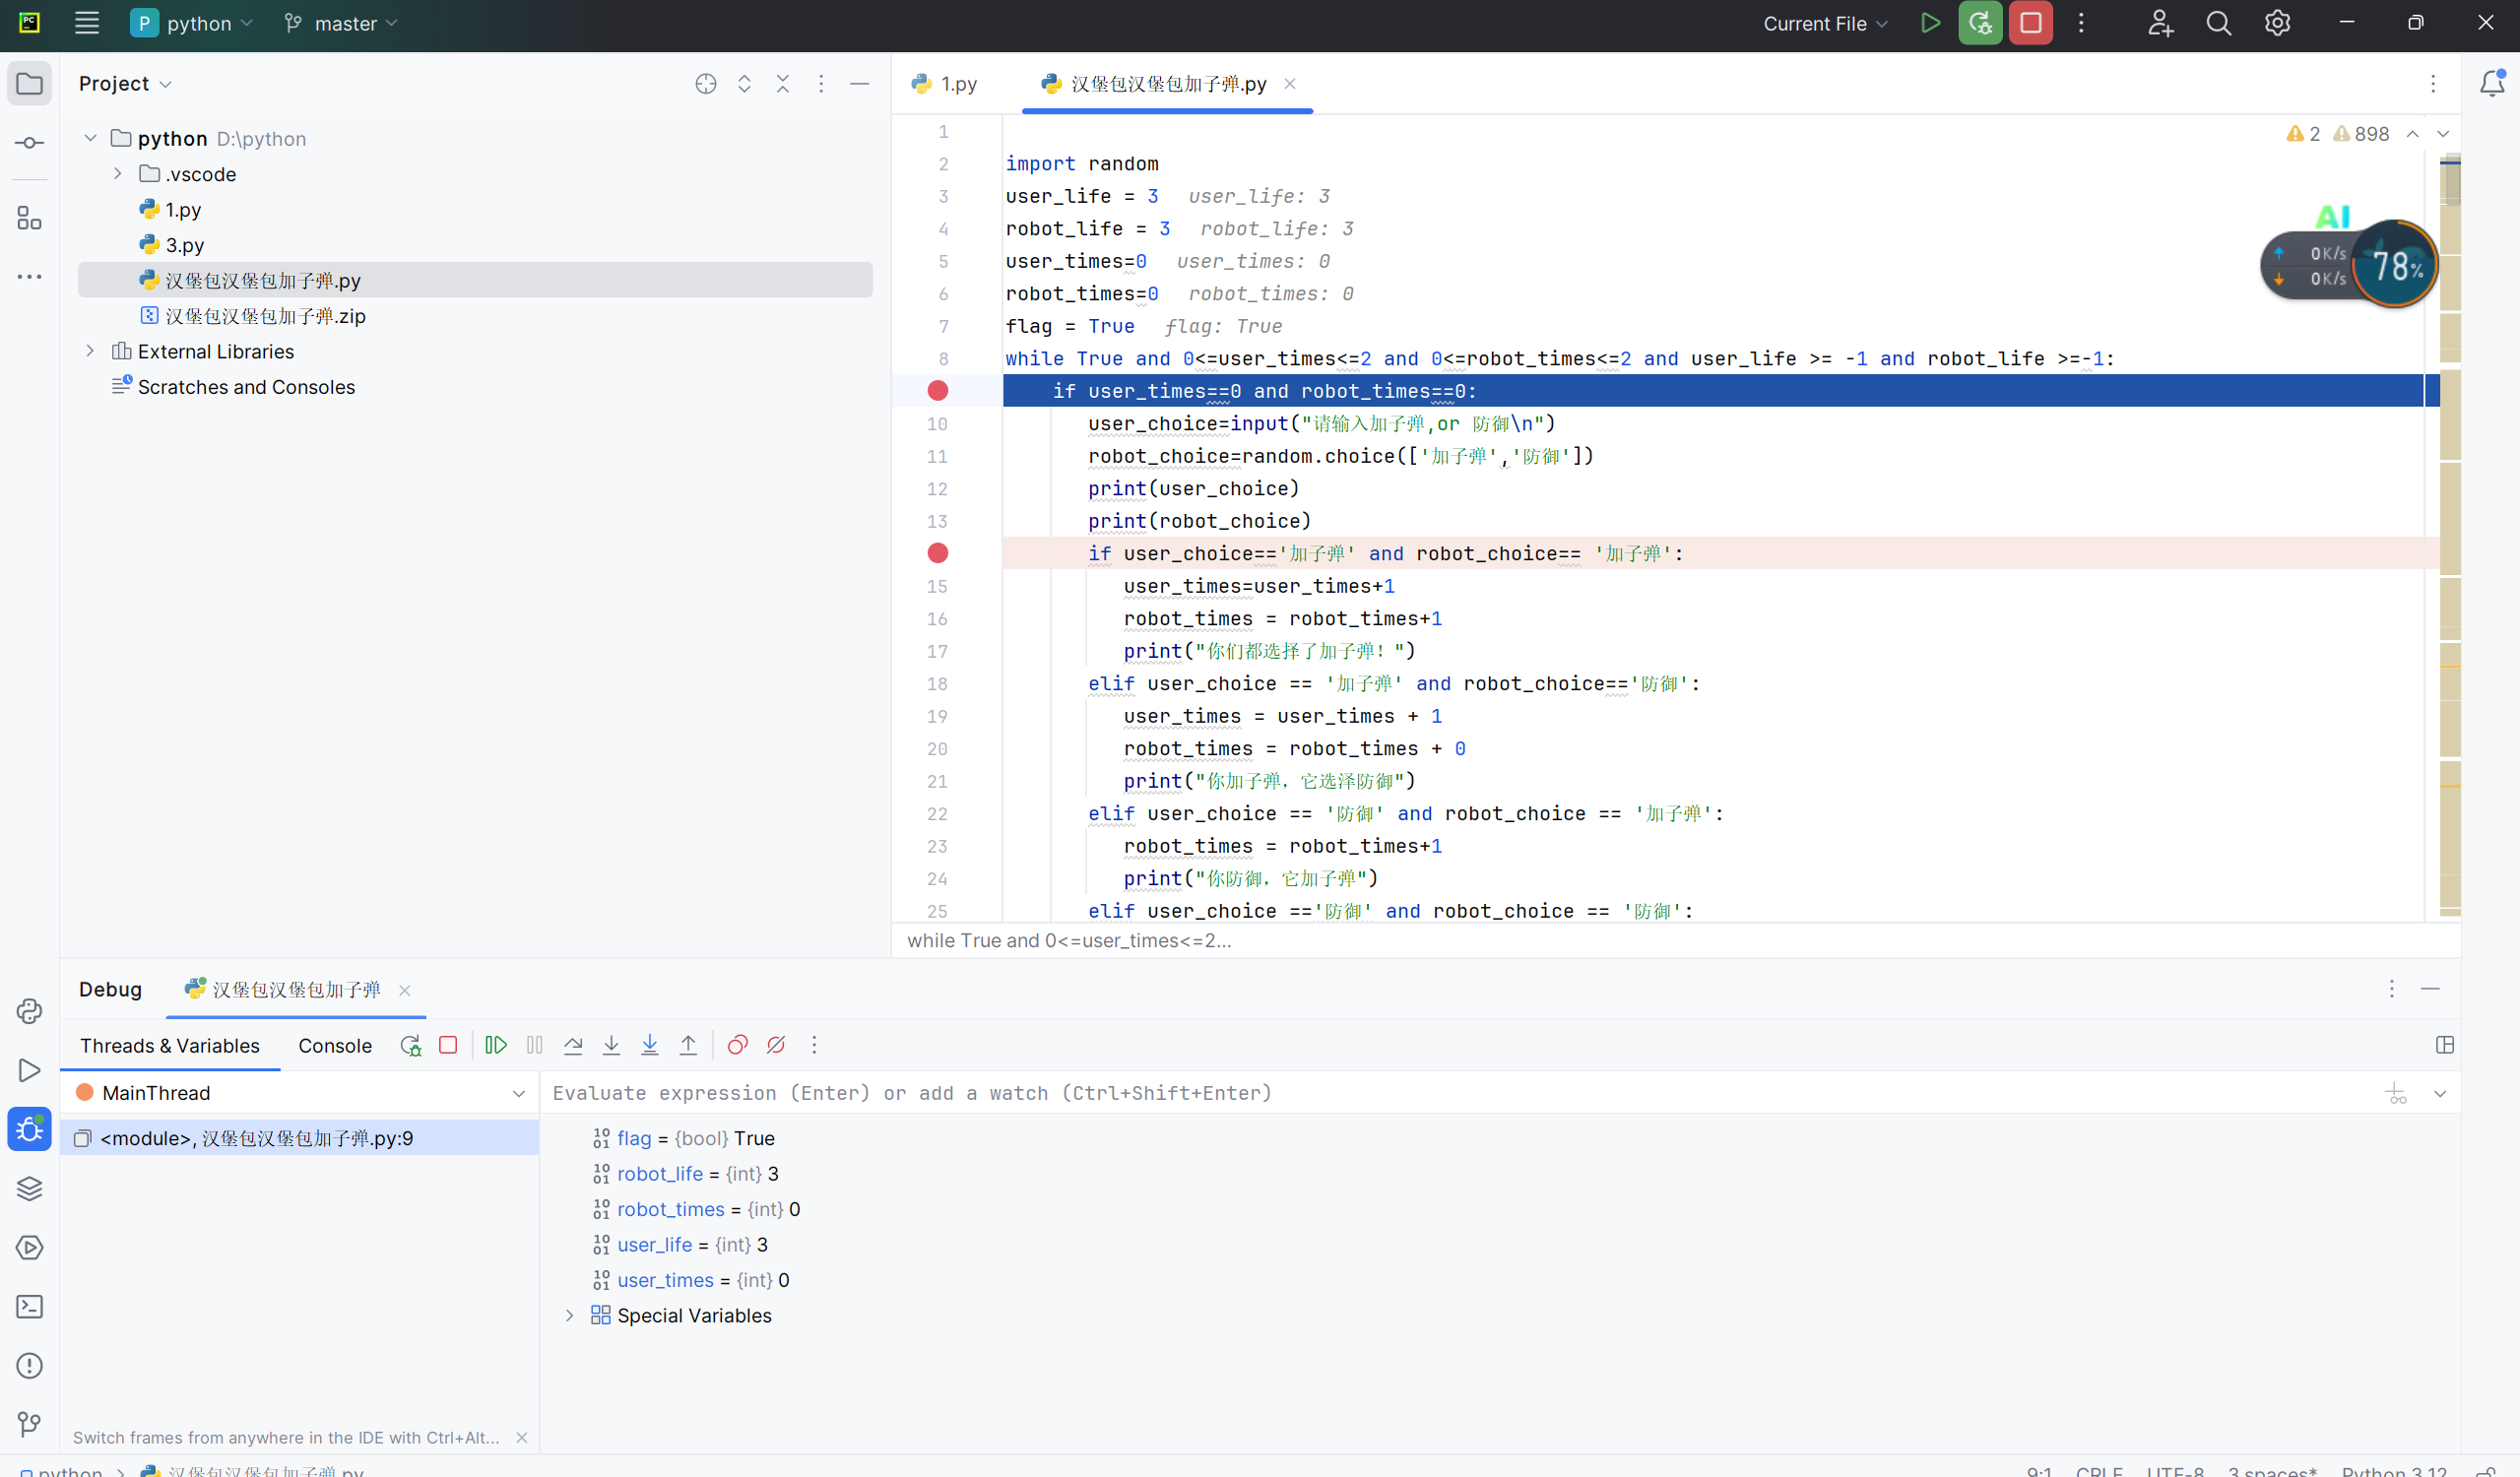This screenshot has width=2520, height=1477.
Task: Open Git tool window icon
Action: [29, 1424]
